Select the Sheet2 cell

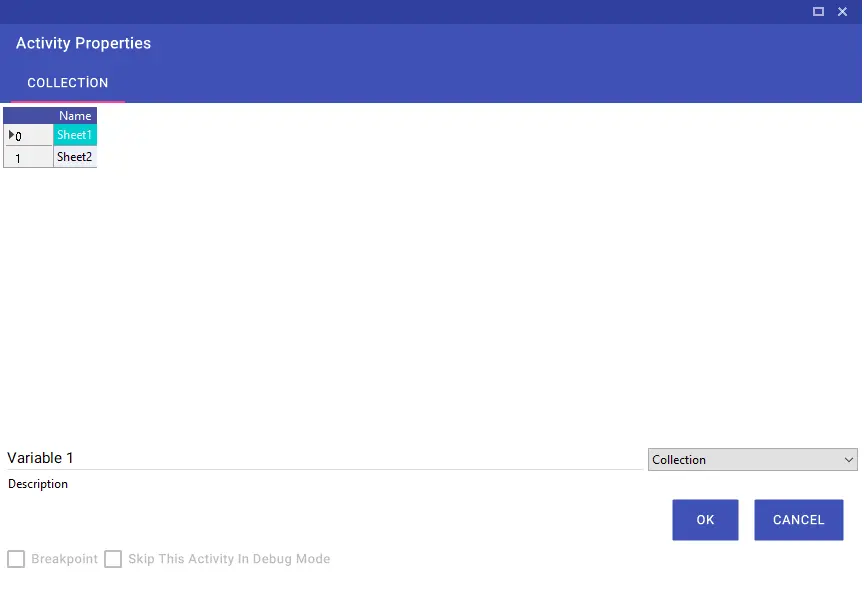click(75, 157)
